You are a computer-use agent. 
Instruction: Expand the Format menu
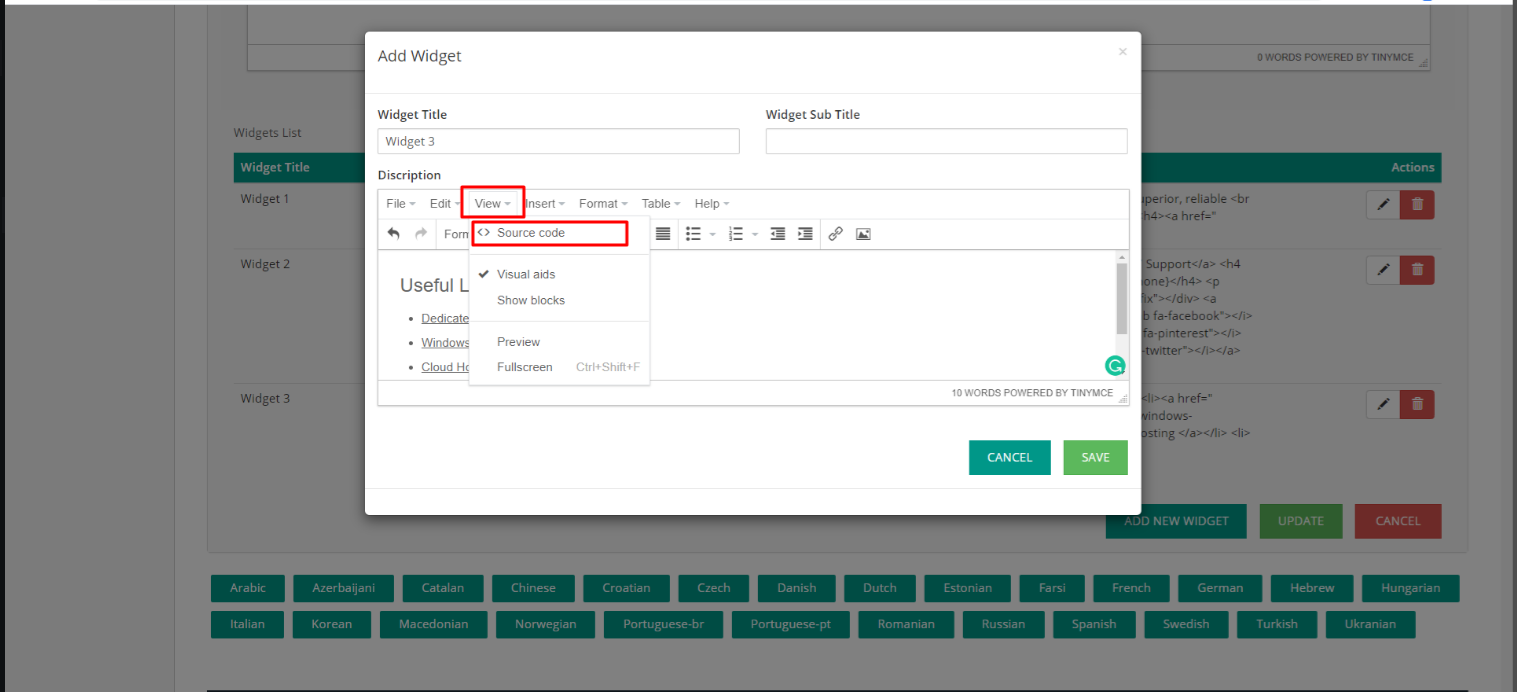click(x=603, y=204)
